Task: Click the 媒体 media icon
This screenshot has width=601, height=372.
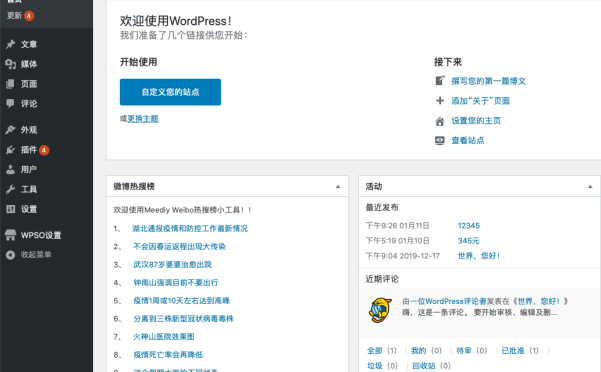Action: tap(10, 64)
